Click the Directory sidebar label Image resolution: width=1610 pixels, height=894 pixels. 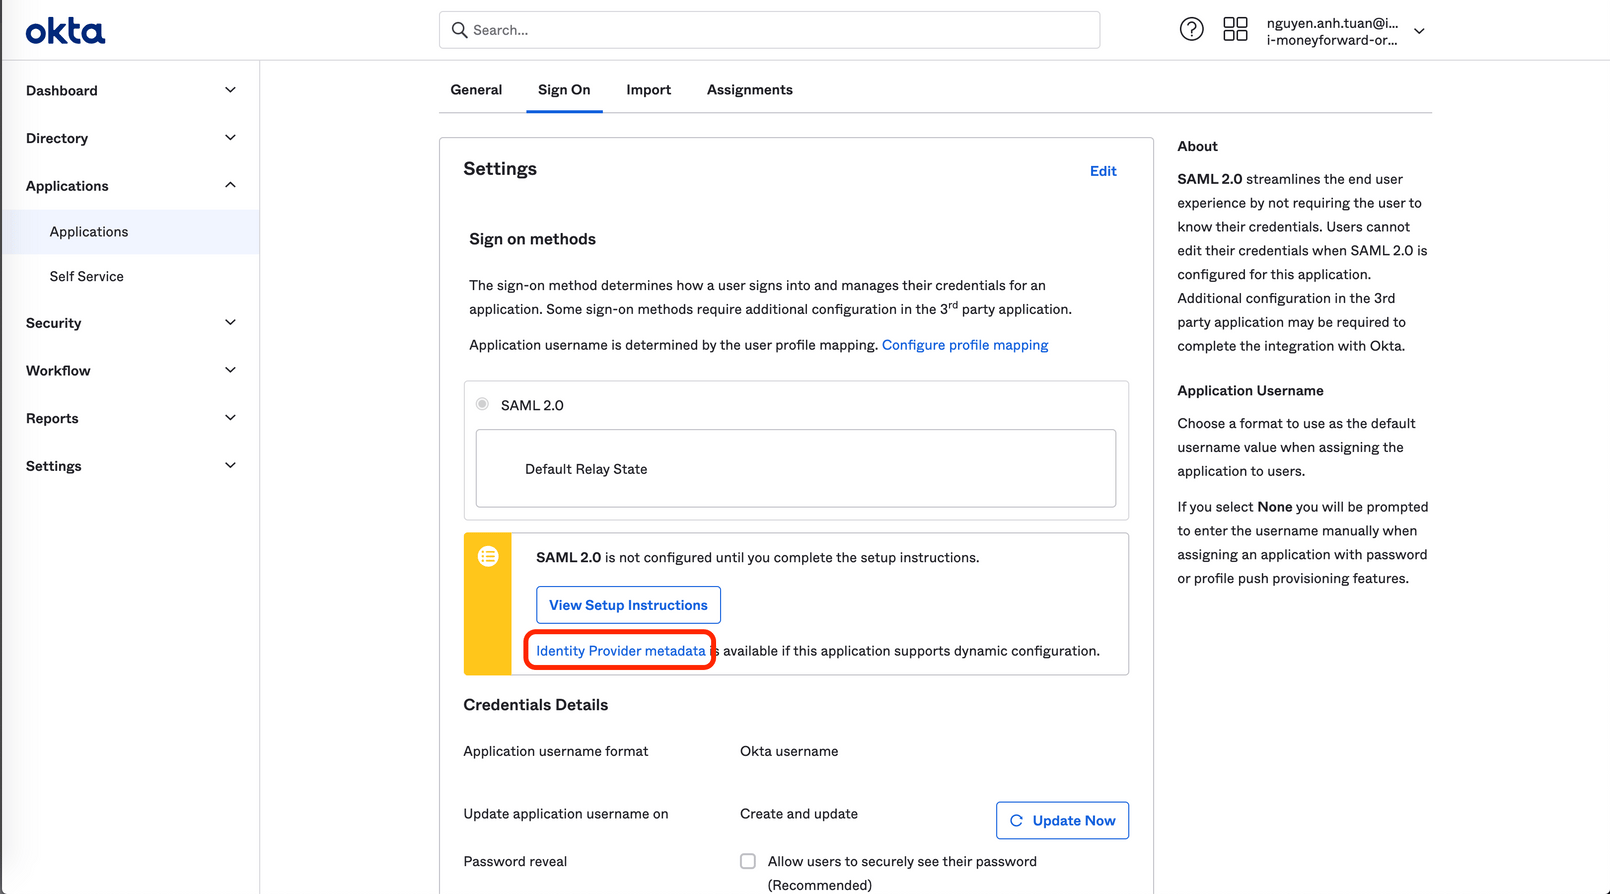(x=57, y=138)
